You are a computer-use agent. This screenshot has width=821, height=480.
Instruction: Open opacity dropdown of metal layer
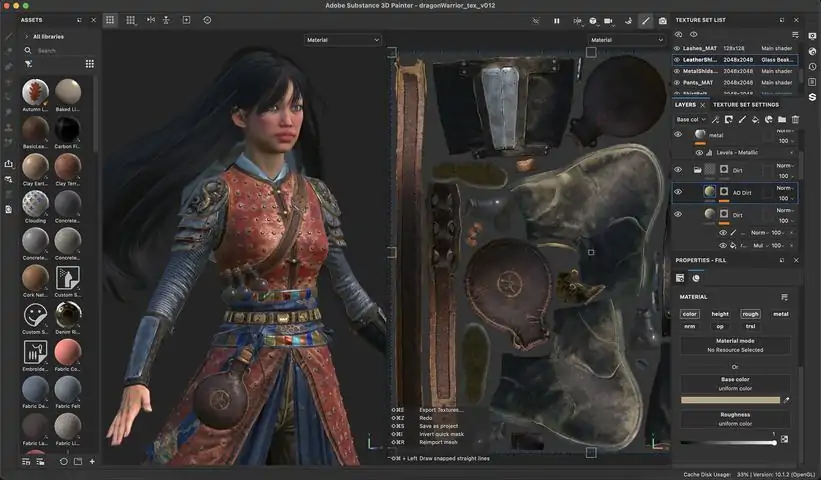[785, 141]
